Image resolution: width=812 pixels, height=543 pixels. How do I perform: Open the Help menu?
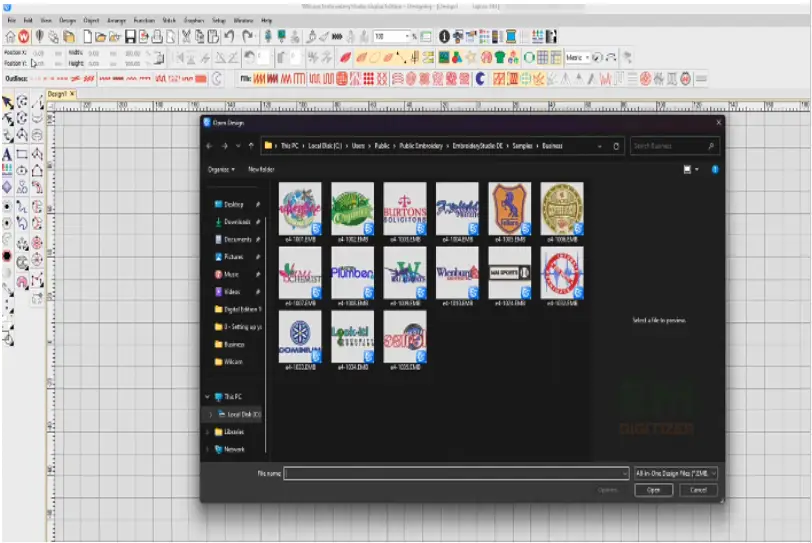click(x=266, y=20)
